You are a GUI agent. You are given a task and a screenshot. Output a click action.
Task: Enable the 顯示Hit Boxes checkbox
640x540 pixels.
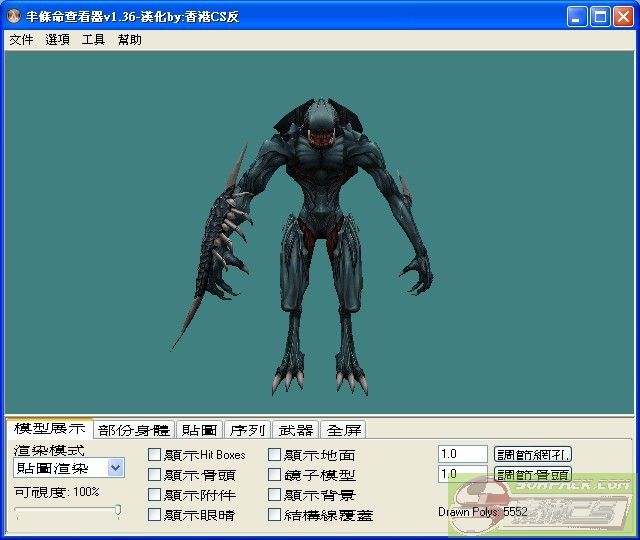154,455
